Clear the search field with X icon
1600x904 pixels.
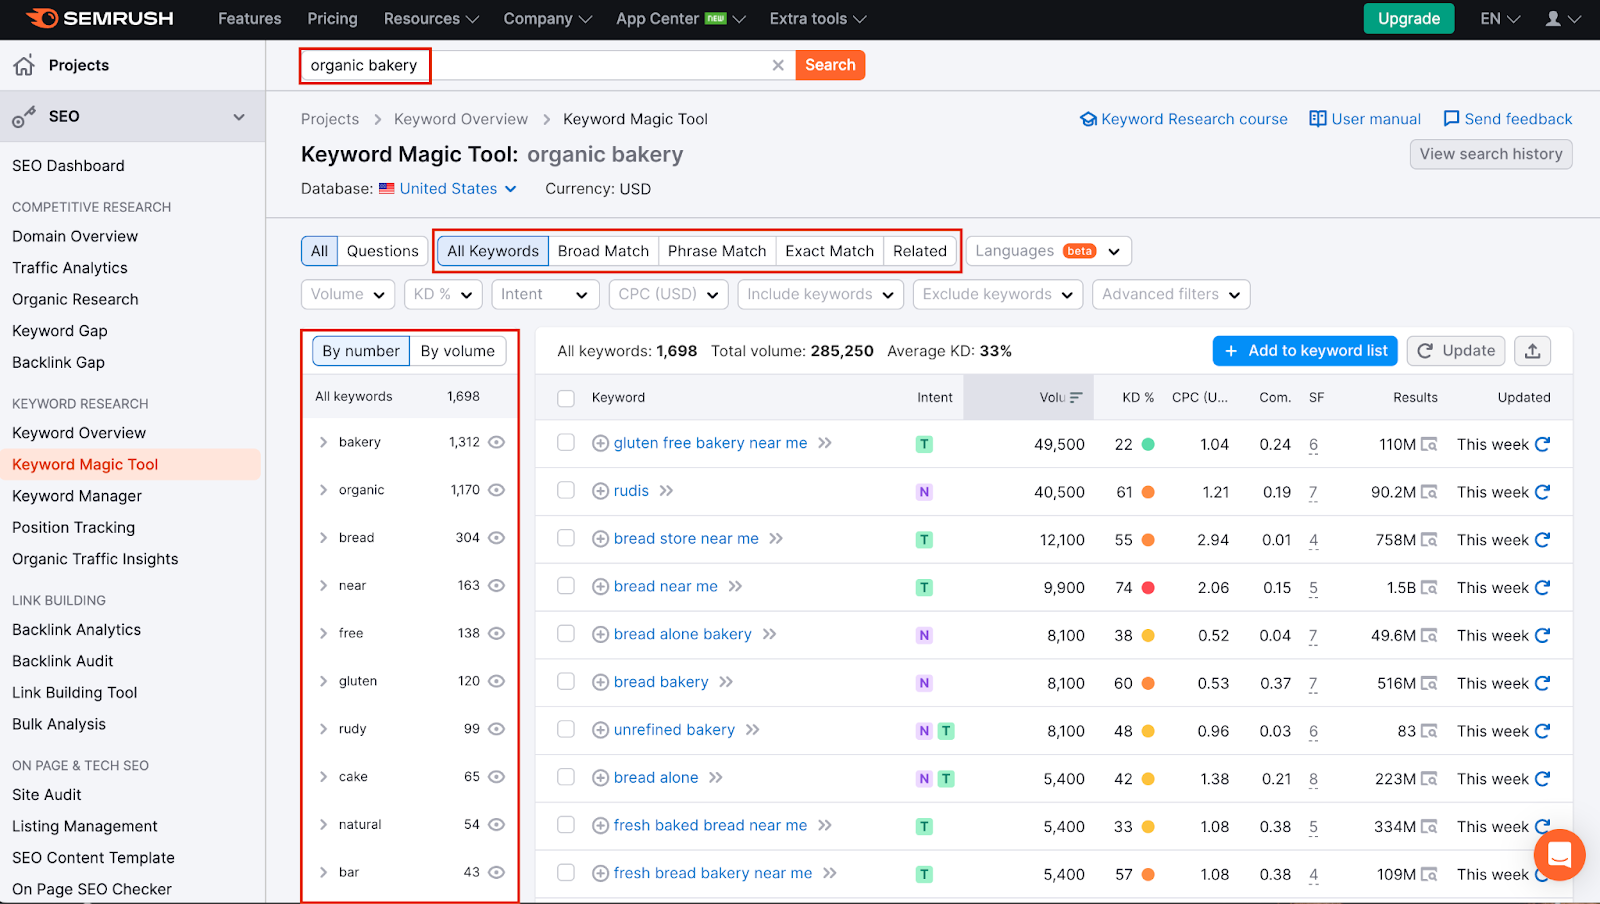(778, 65)
